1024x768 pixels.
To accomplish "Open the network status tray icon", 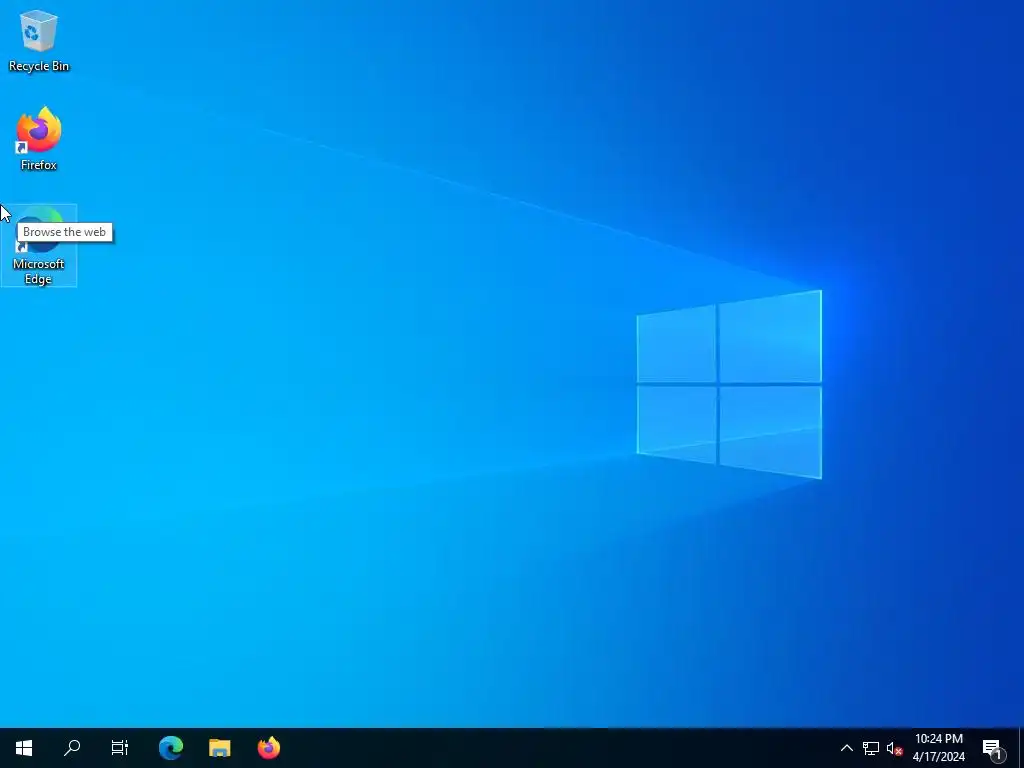I will click(x=871, y=748).
